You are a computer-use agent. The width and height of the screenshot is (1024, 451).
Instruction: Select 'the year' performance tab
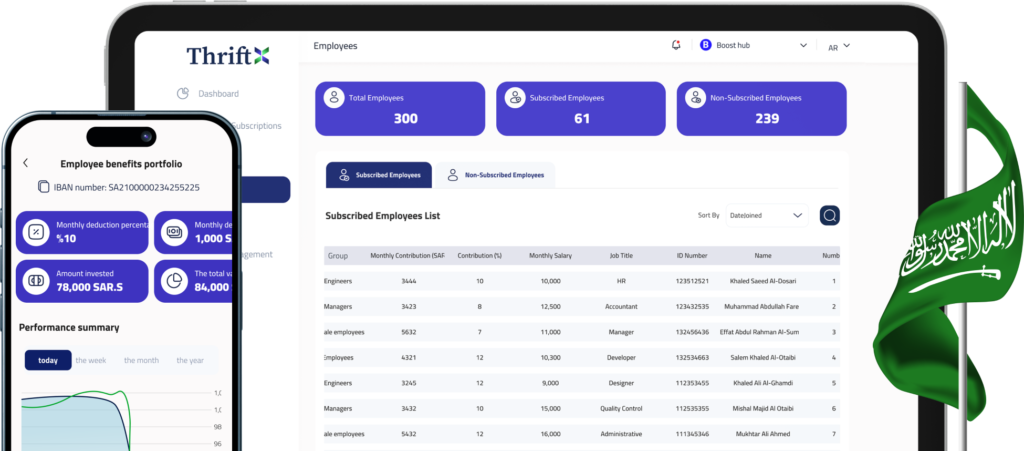(x=190, y=360)
